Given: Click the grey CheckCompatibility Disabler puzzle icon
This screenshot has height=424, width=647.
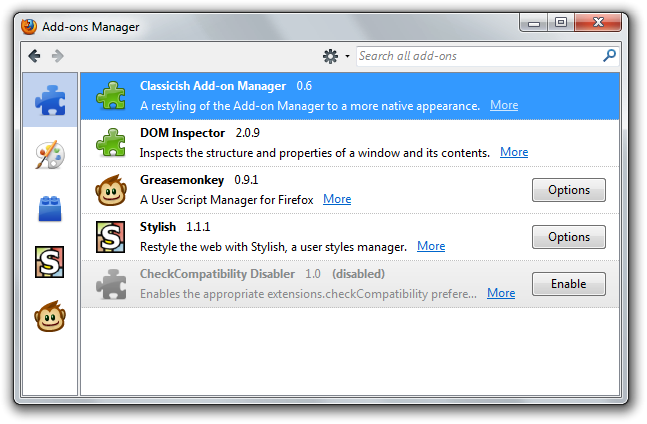Looking at the screenshot, I should [x=111, y=284].
